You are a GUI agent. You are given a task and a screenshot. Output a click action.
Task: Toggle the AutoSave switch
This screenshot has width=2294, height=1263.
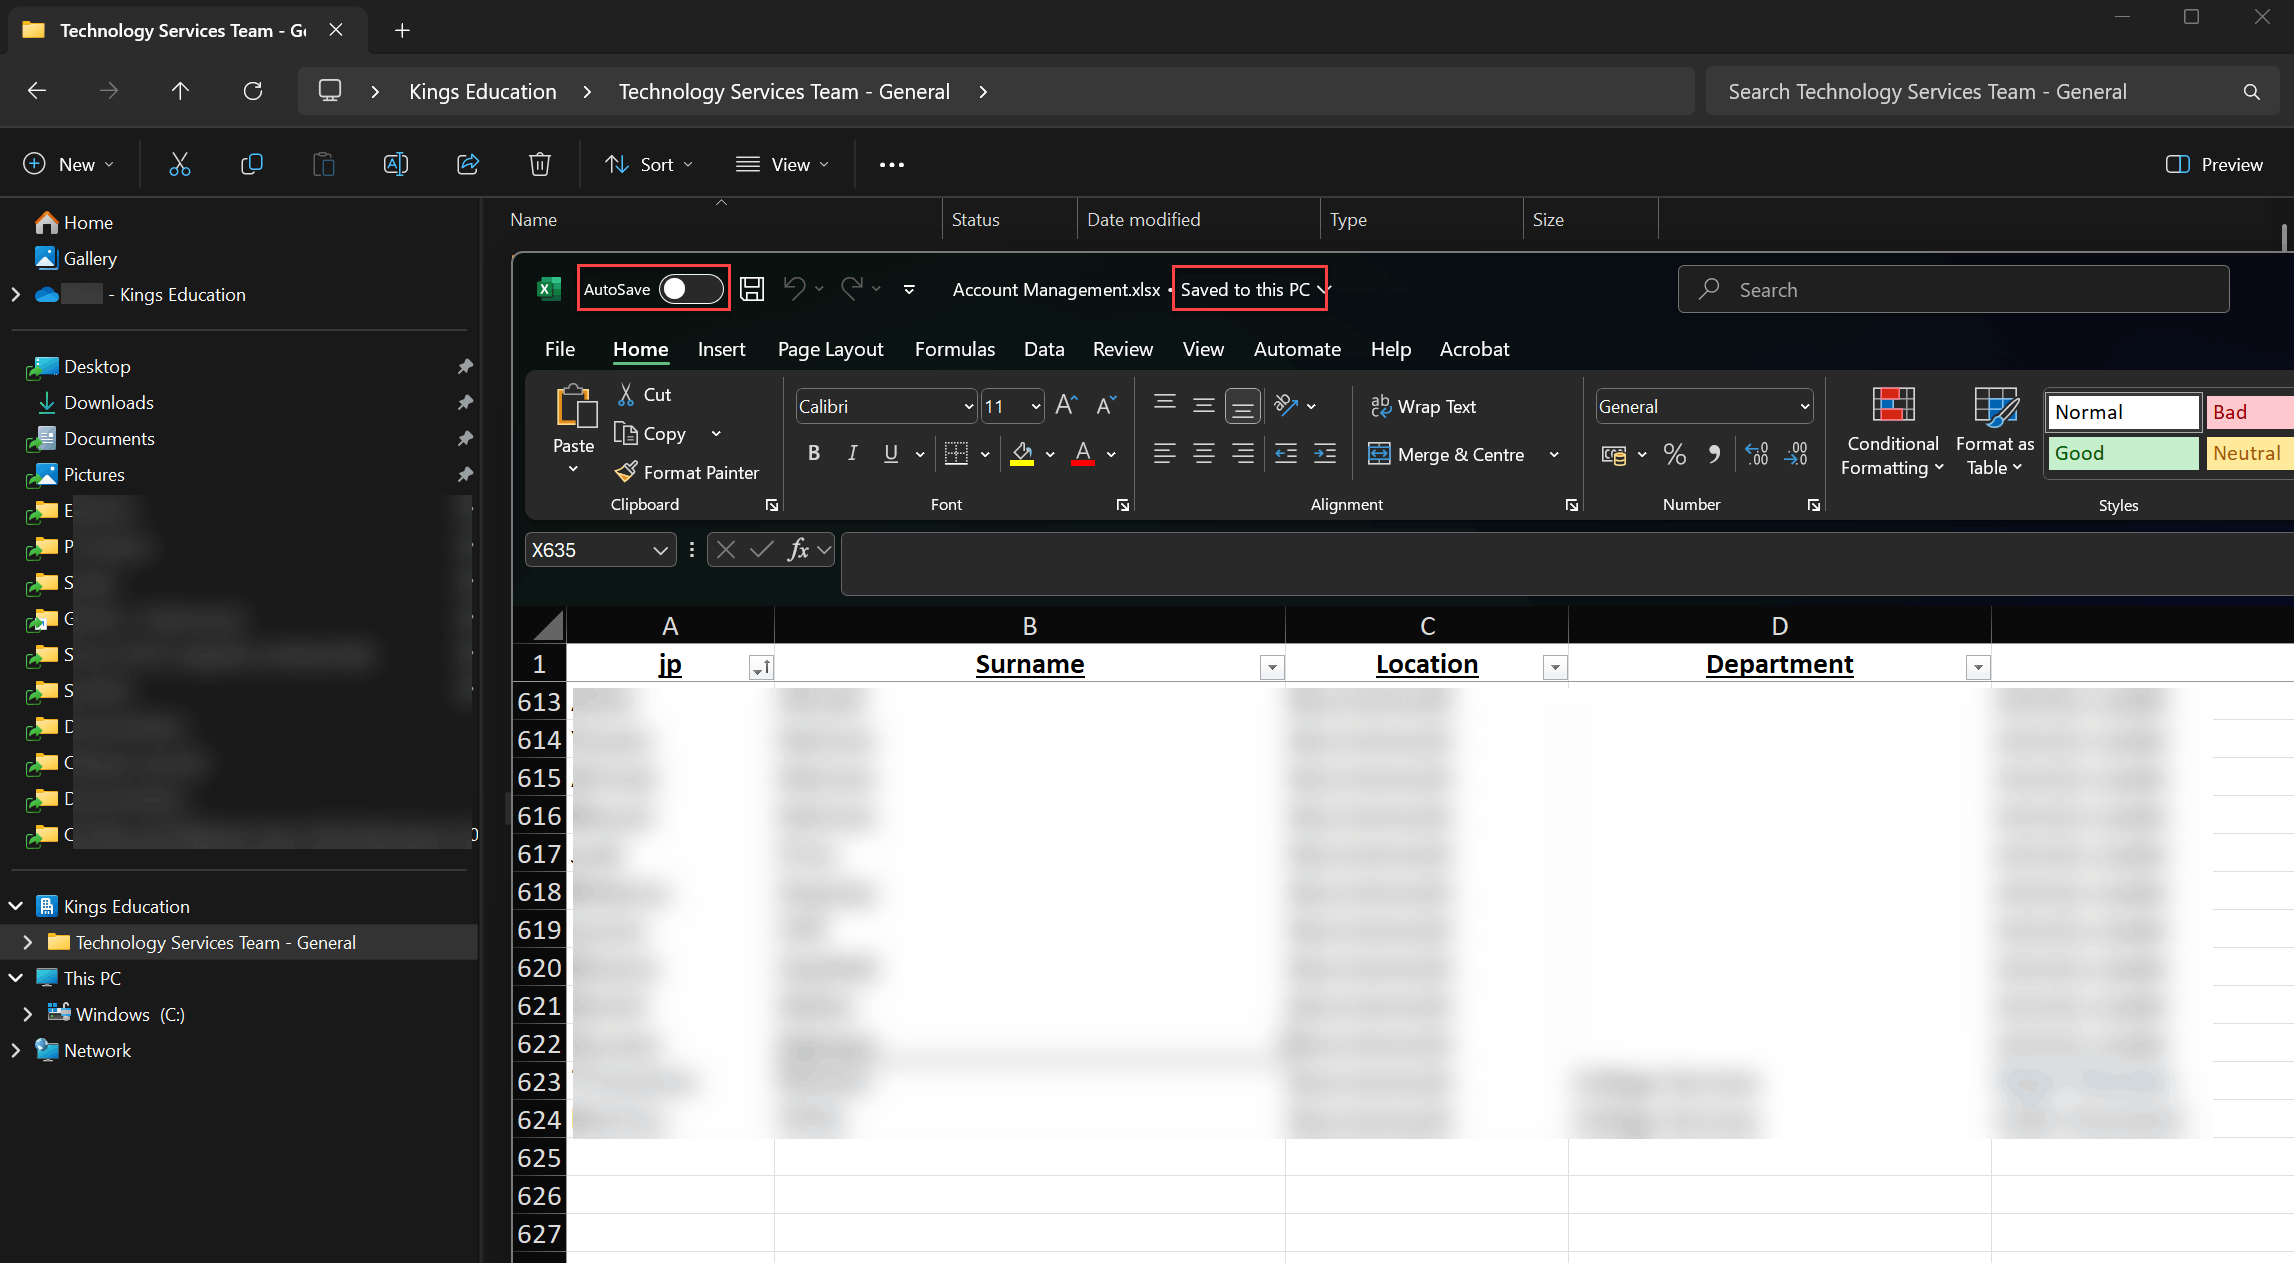coord(690,289)
